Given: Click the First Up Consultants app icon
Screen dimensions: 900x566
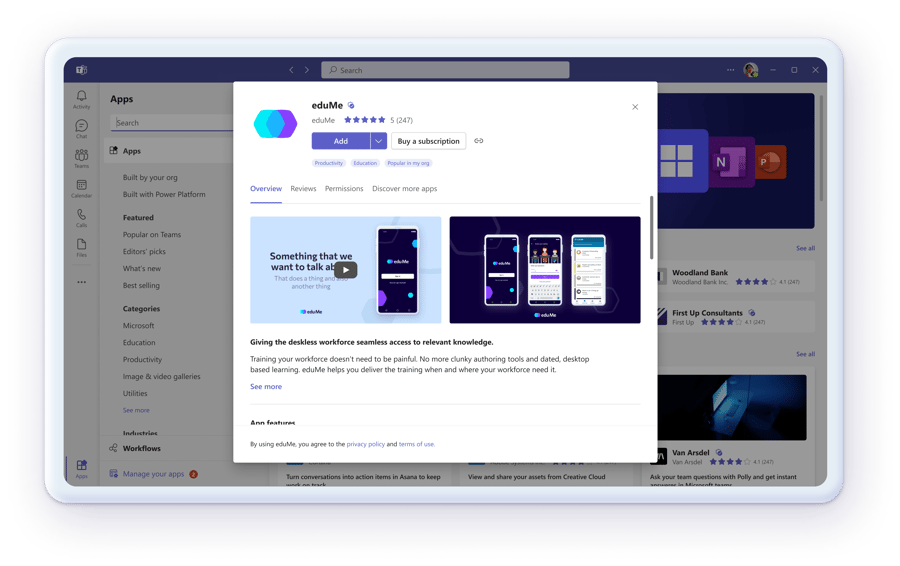Looking at the screenshot, I should tap(662, 316).
